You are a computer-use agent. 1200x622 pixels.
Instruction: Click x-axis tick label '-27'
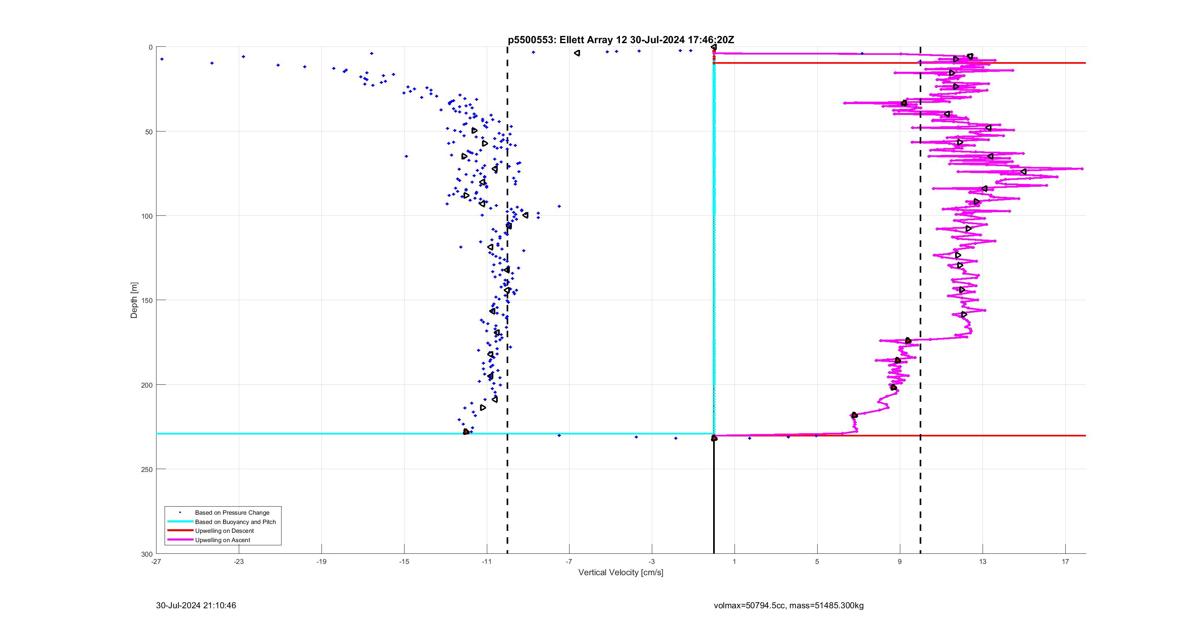pyautogui.click(x=157, y=562)
